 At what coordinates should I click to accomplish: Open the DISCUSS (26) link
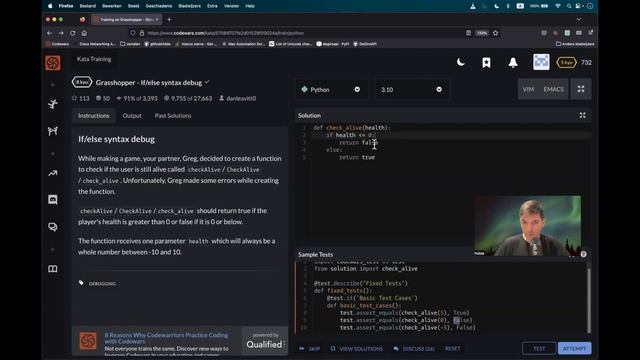click(x=414, y=349)
